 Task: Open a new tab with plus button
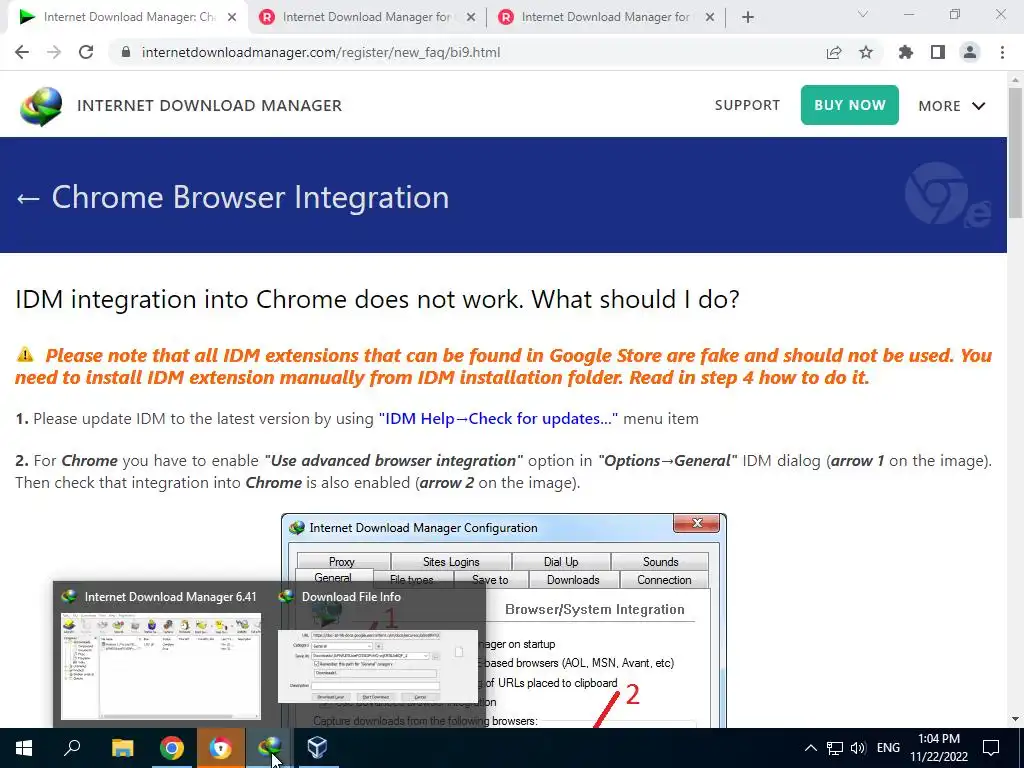[x=748, y=18]
